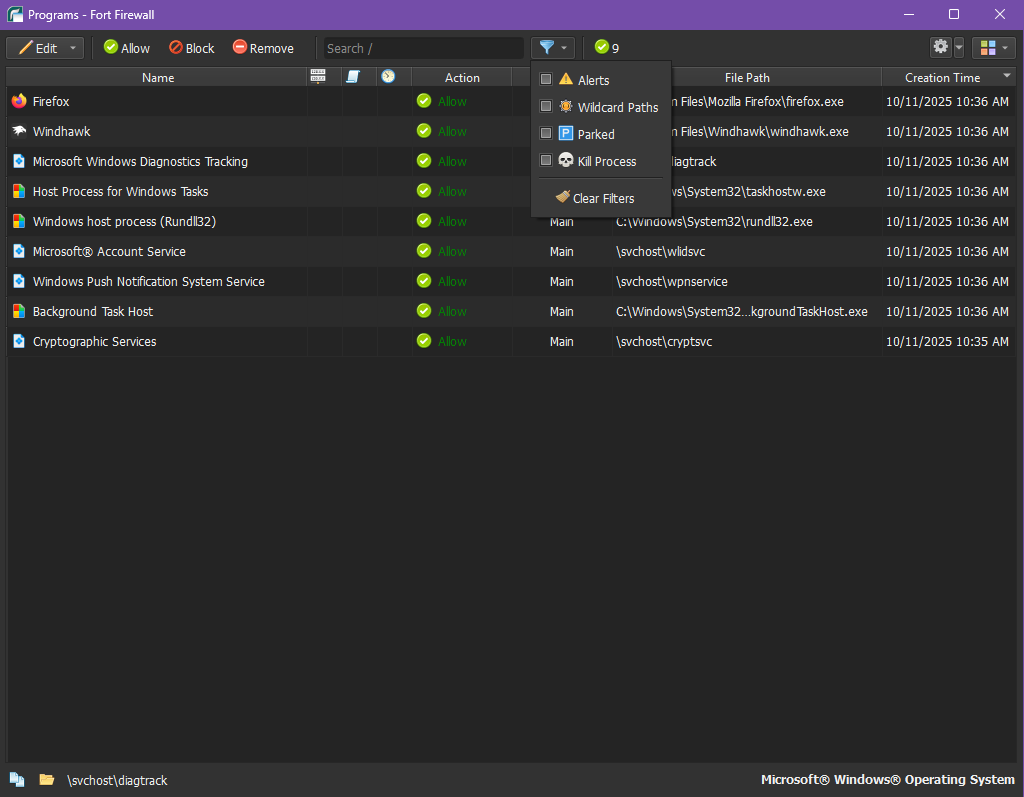Select the Windows host process (Rundll32) row
Viewport: 1024px width, 797px height.
(x=124, y=221)
